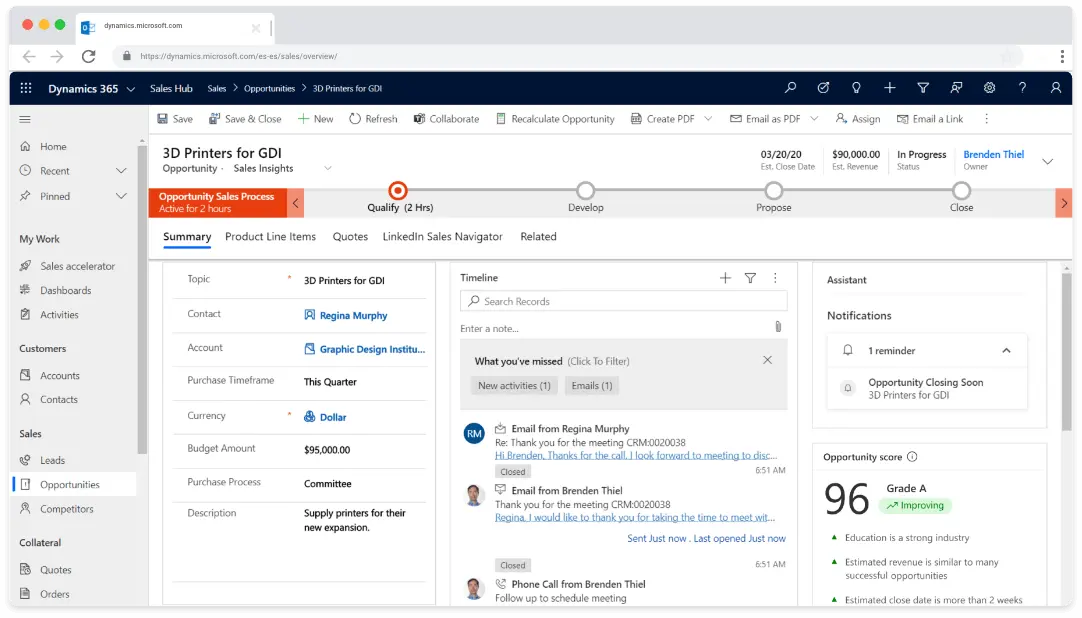Image resolution: width=1082 pixels, height=618 pixels.
Task: Attach a file using paperclip icon
Action: click(778, 327)
